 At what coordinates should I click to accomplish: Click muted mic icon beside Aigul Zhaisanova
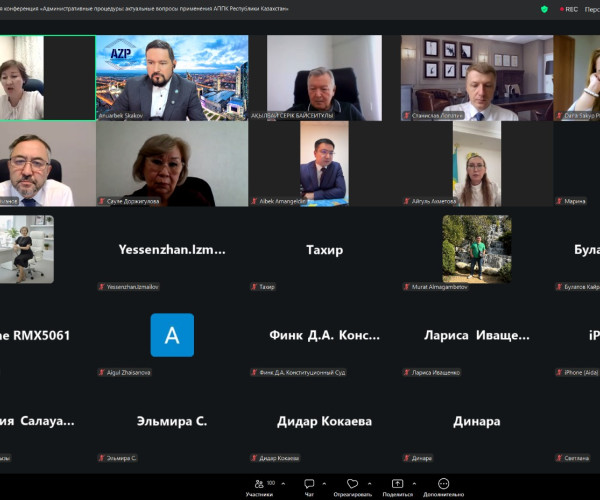(102, 372)
